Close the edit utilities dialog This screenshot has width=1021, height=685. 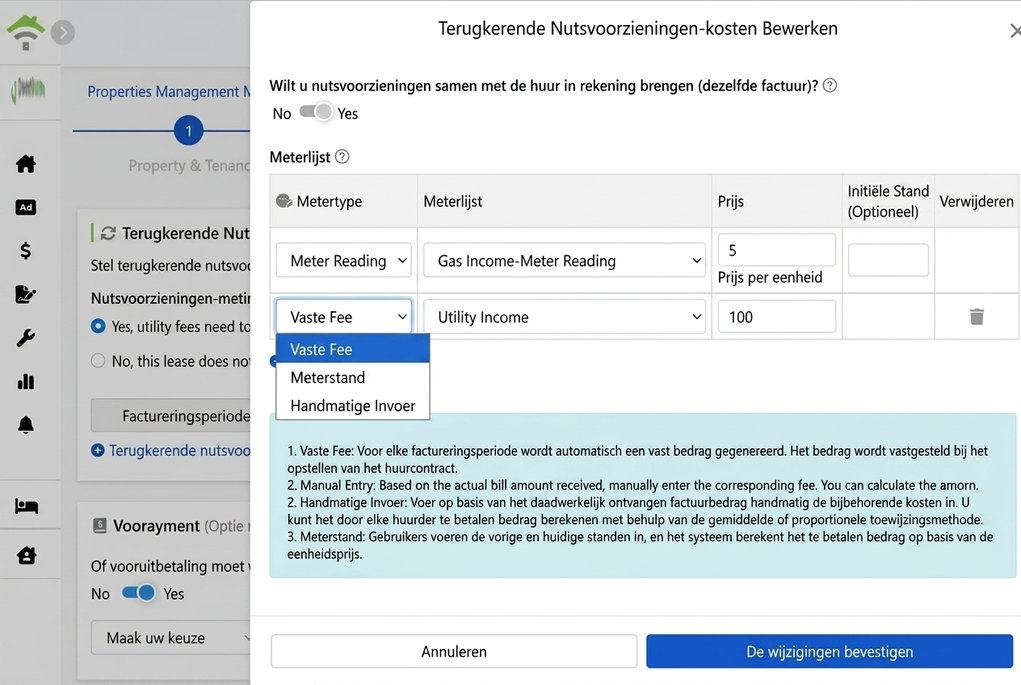coord(1014,31)
